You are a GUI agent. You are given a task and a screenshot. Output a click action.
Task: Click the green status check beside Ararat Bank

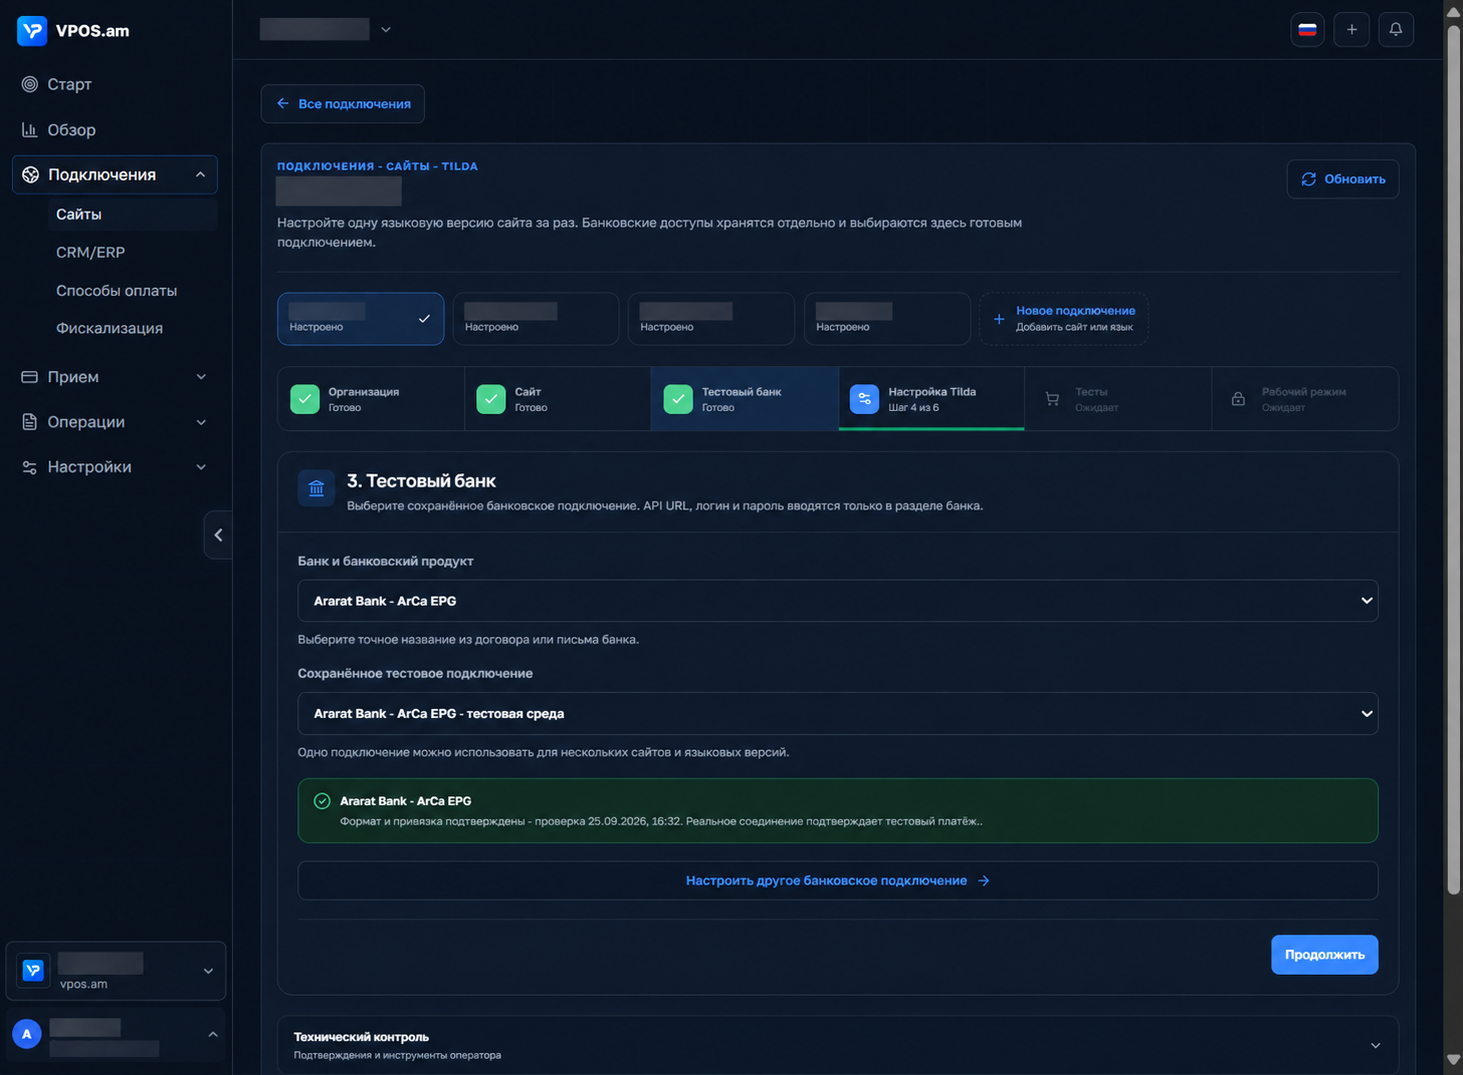(x=322, y=801)
